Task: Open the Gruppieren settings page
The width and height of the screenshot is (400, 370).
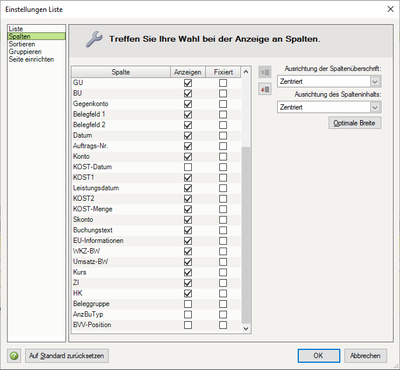Action: coord(37,52)
